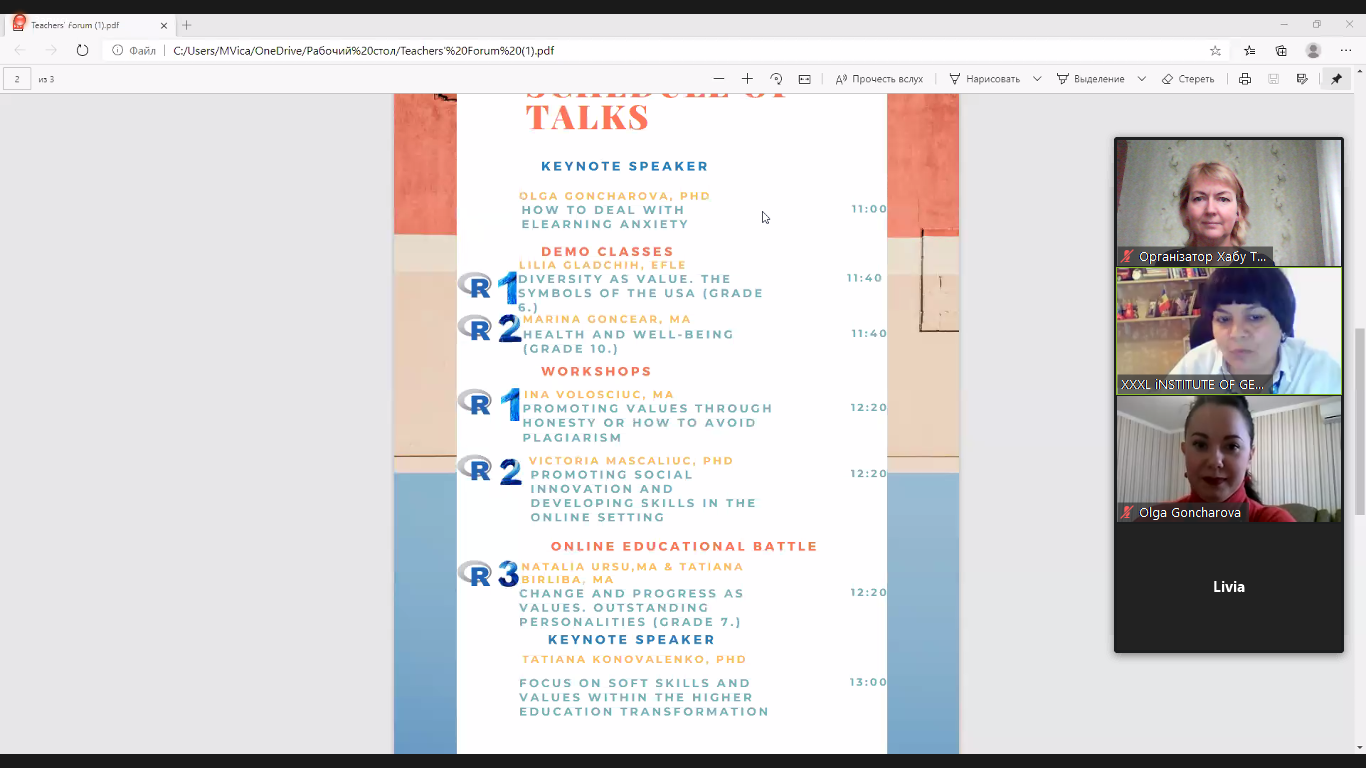Click the Прочесть вслух read aloud button

[879, 79]
